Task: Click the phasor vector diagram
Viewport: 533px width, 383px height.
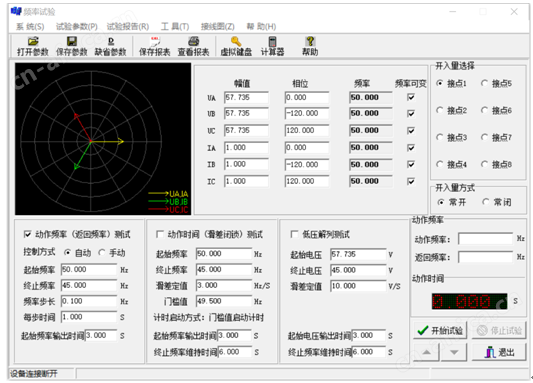Action: tap(103, 139)
